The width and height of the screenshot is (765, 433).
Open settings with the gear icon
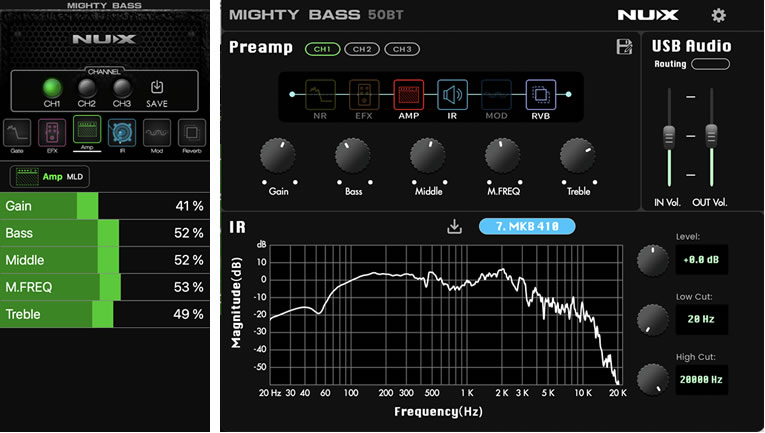718,15
